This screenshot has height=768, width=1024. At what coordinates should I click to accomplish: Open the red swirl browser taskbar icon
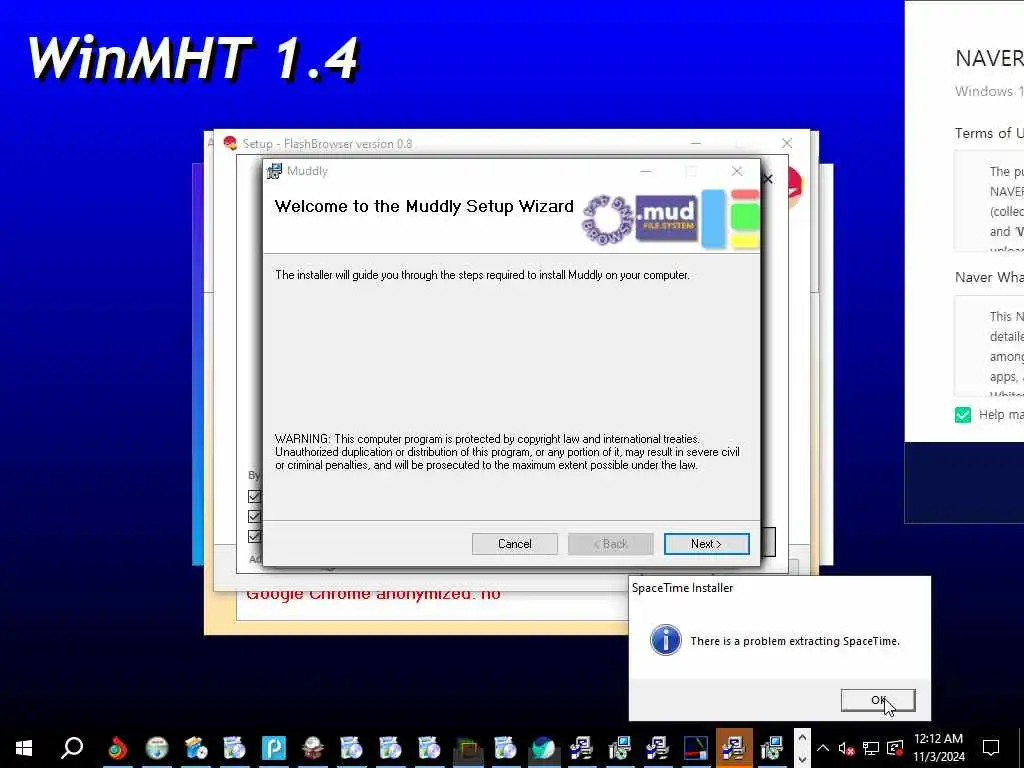(x=118, y=748)
